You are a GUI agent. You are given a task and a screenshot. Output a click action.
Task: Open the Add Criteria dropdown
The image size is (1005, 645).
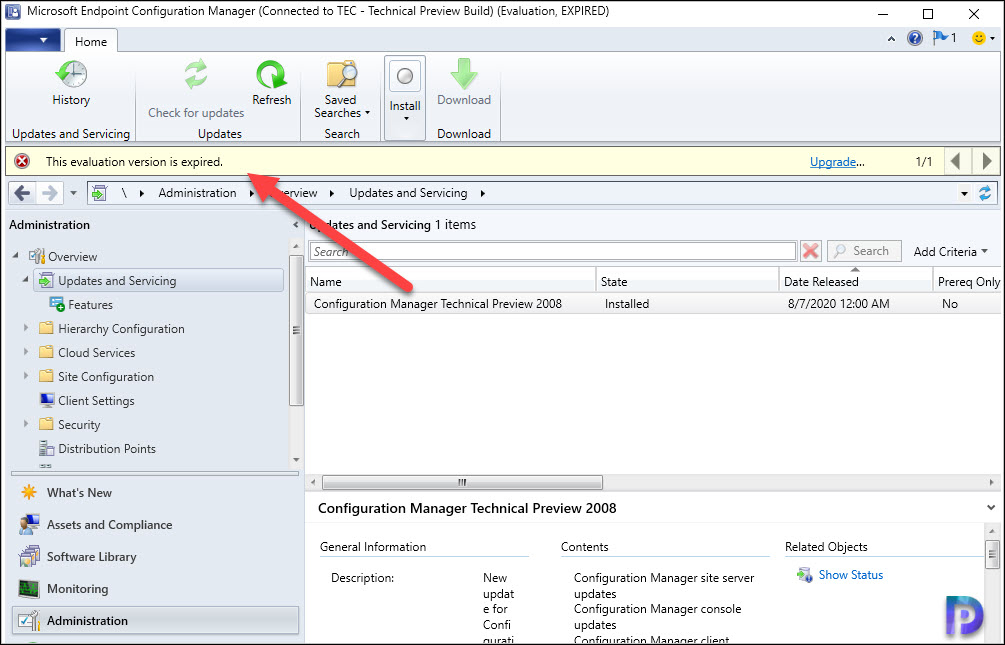[x=951, y=251]
